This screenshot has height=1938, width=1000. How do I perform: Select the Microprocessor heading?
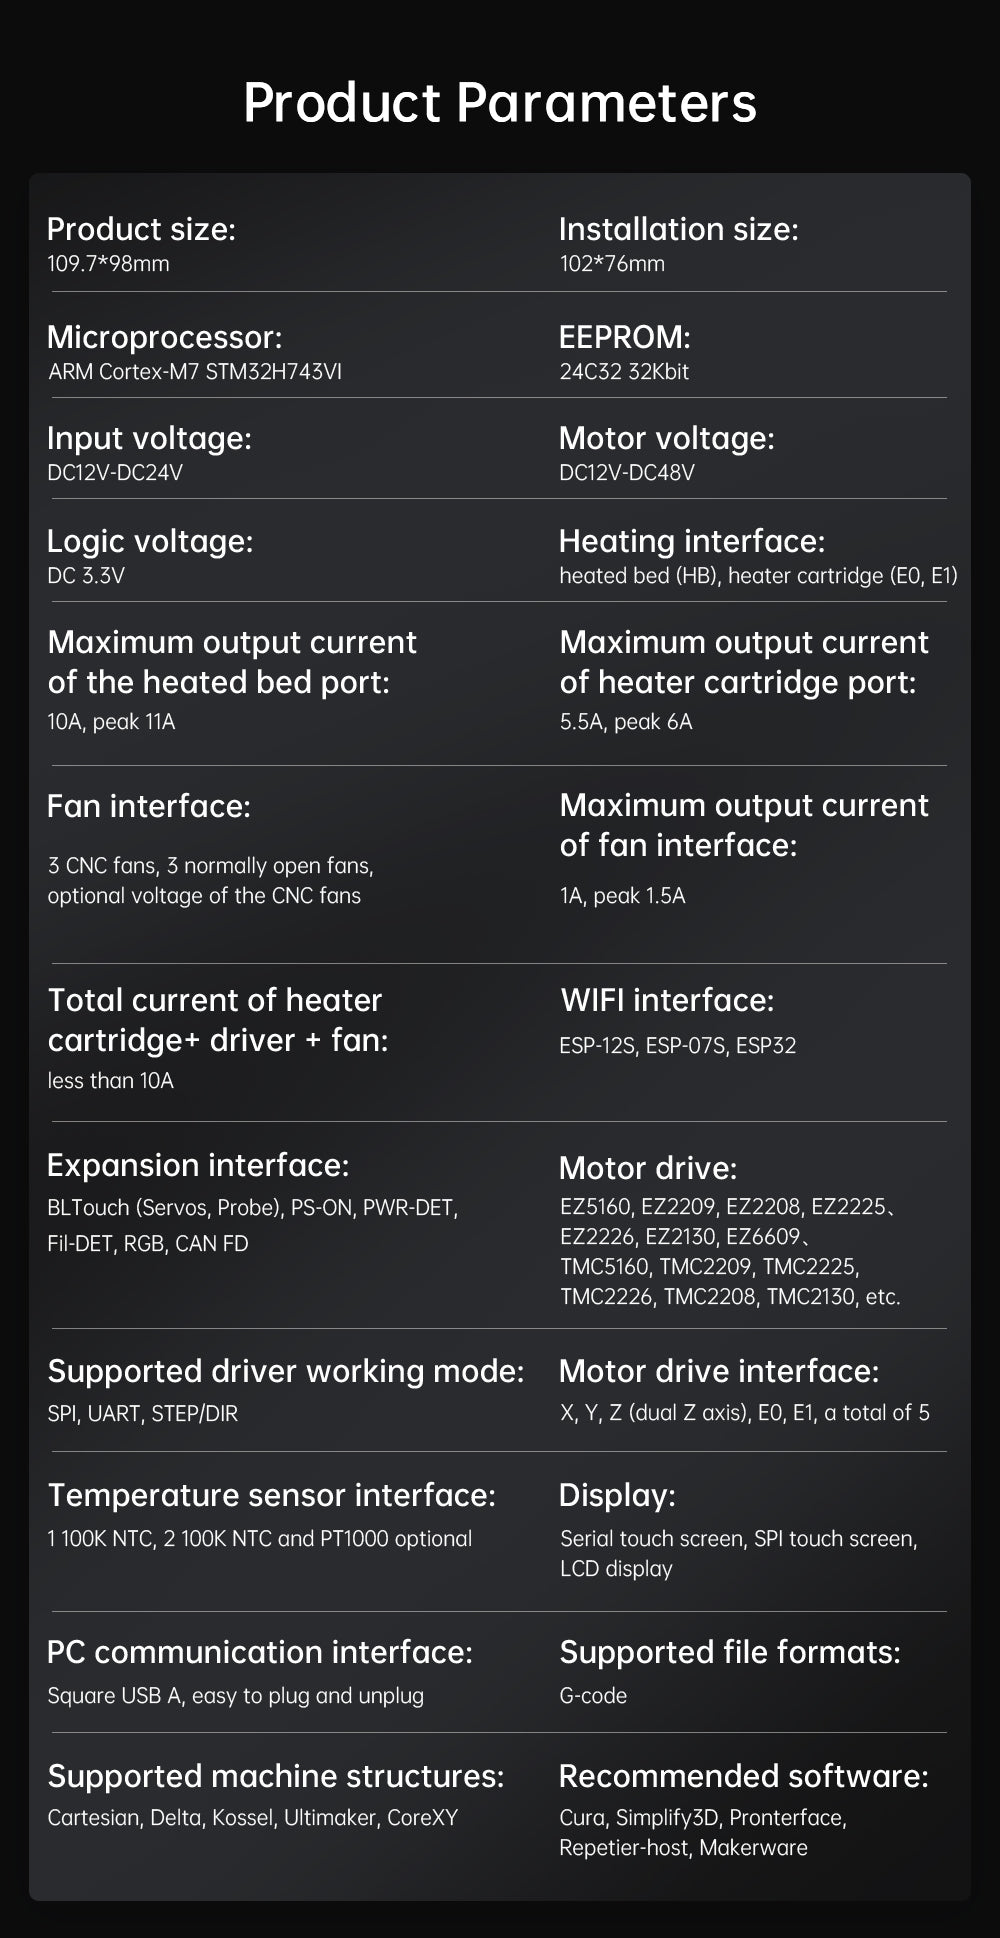click(x=165, y=337)
